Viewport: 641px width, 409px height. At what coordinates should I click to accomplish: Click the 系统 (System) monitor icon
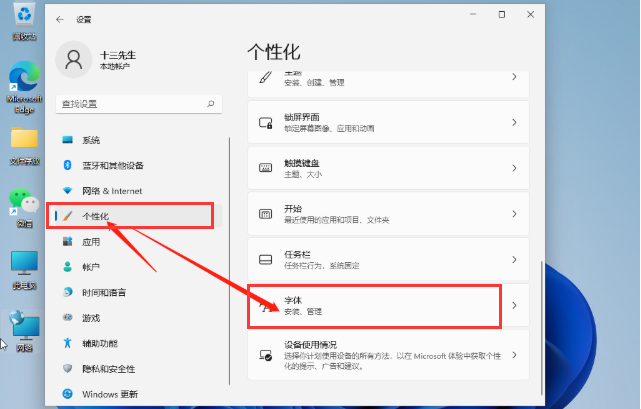[x=68, y=140]
